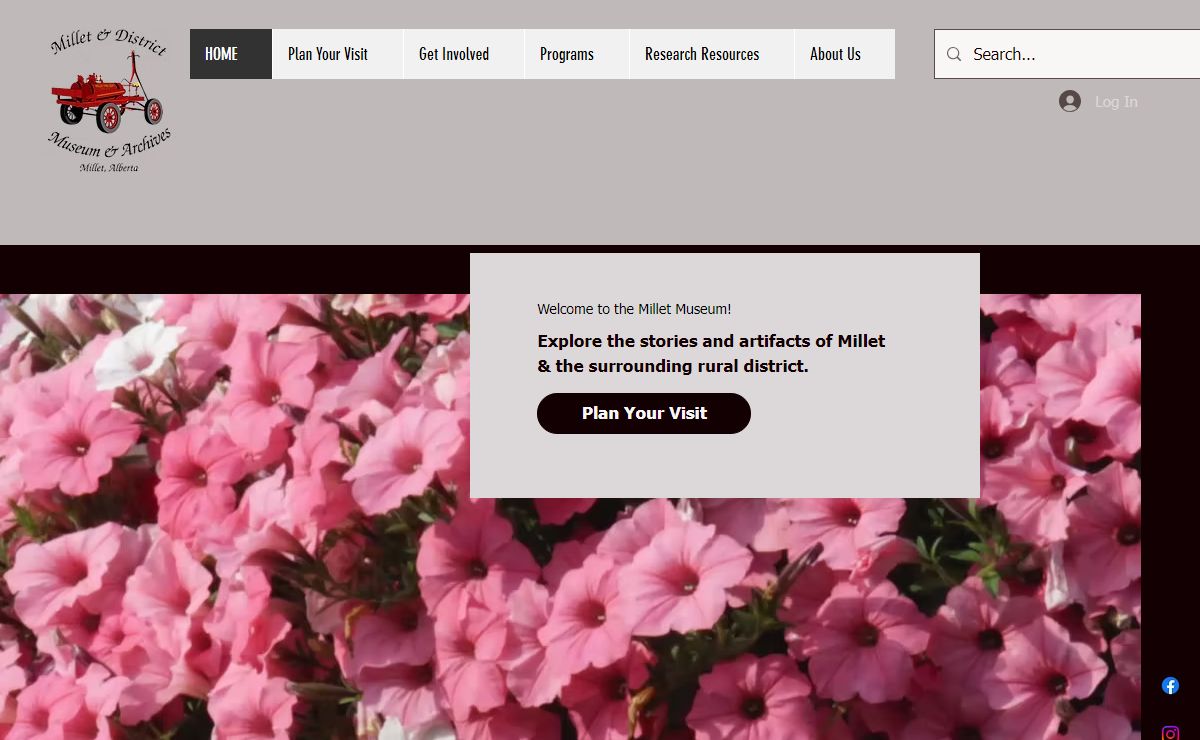This screenshot has height=740, width=1200.
Task: Select the Get Involved menu item
Action: (464, 54)
